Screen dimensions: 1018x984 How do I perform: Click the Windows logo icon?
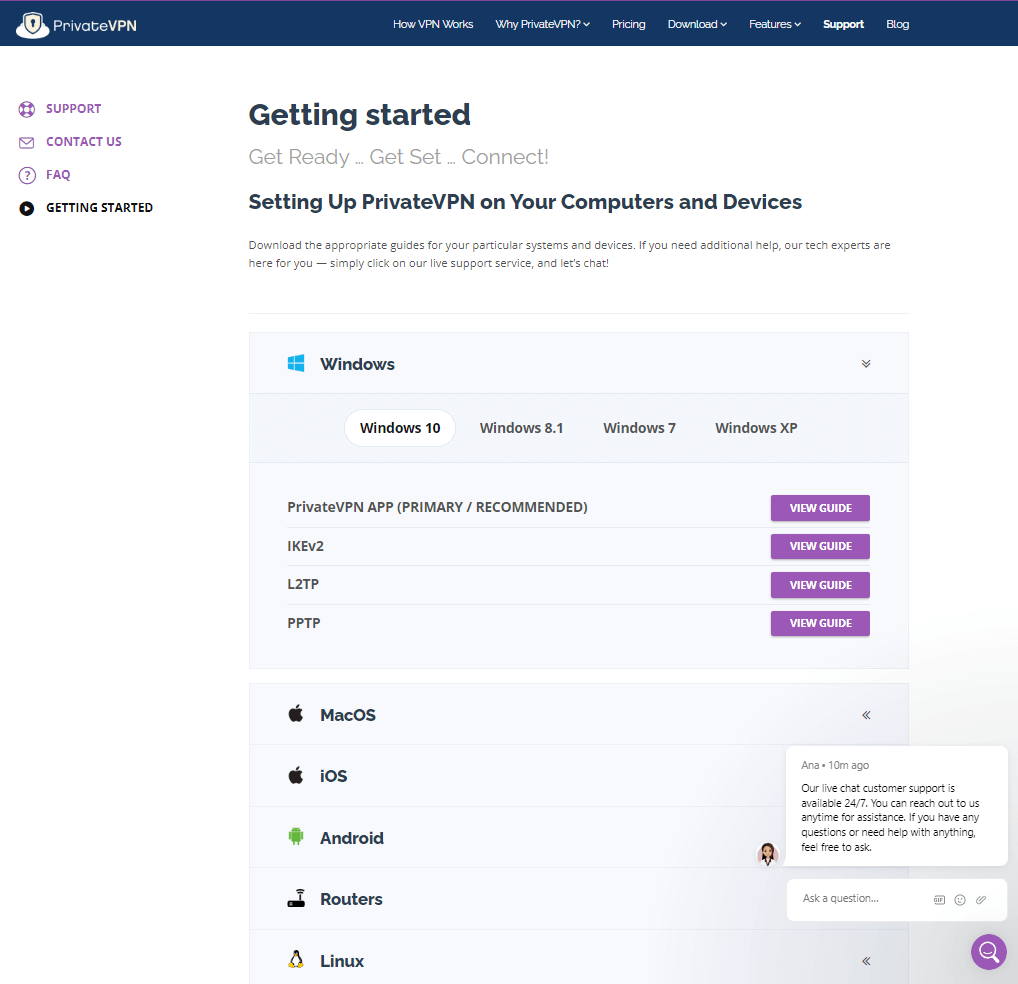[x=296, y=363]
